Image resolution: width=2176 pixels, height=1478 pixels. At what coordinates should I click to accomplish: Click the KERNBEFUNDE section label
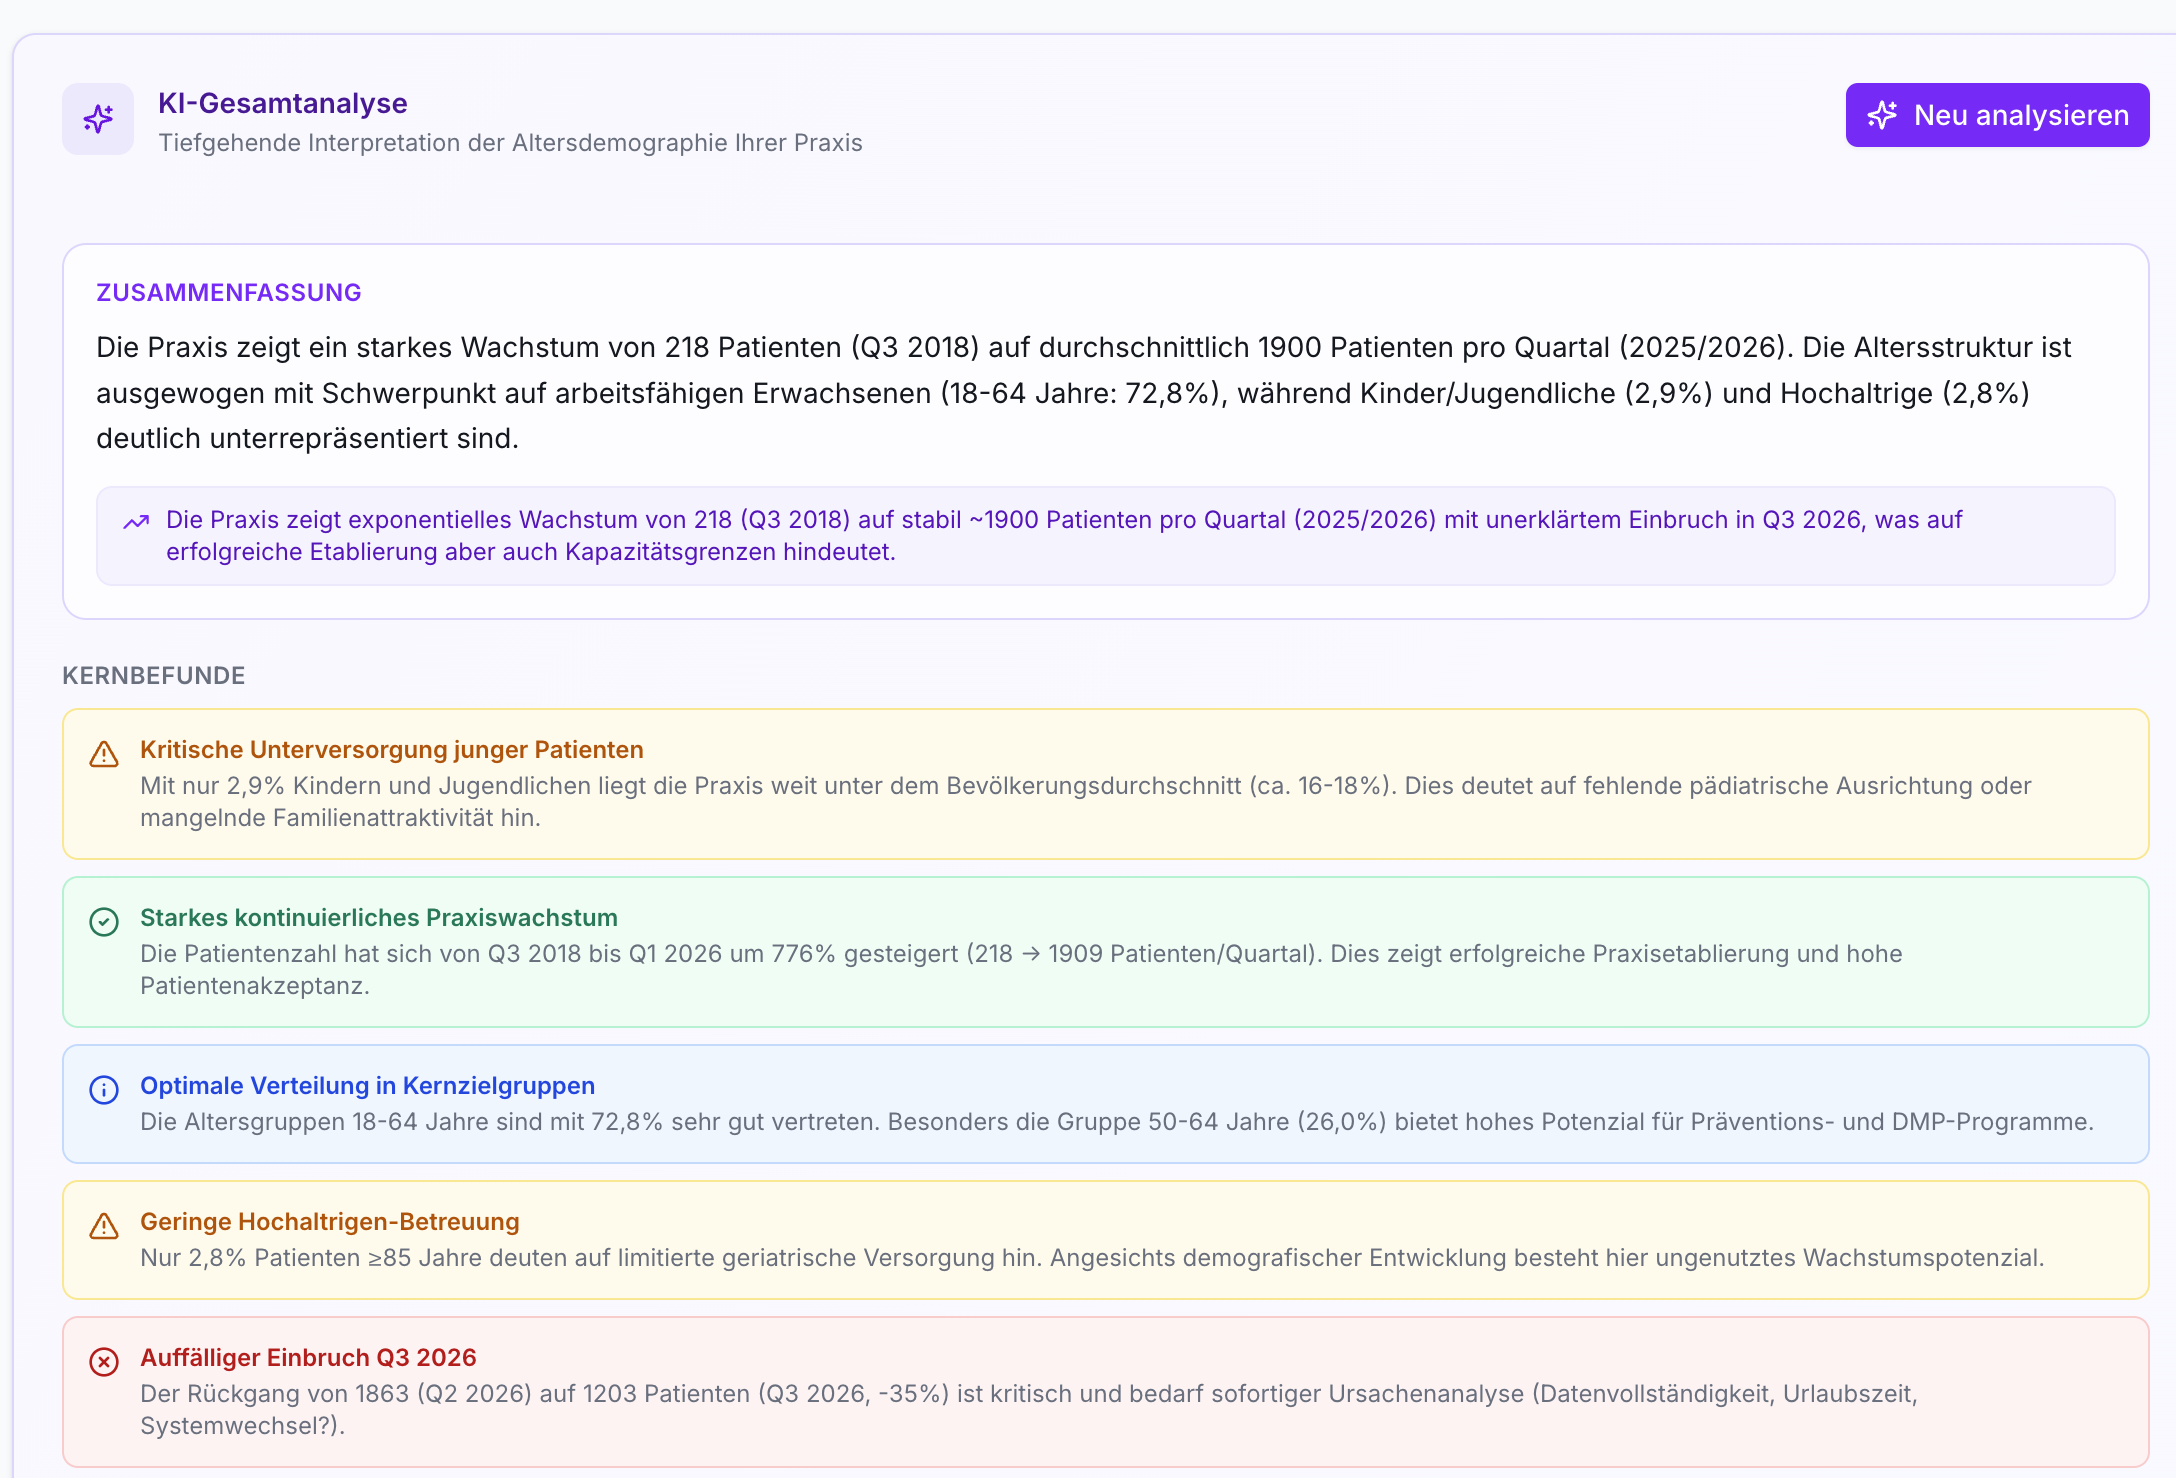(154, 675)
